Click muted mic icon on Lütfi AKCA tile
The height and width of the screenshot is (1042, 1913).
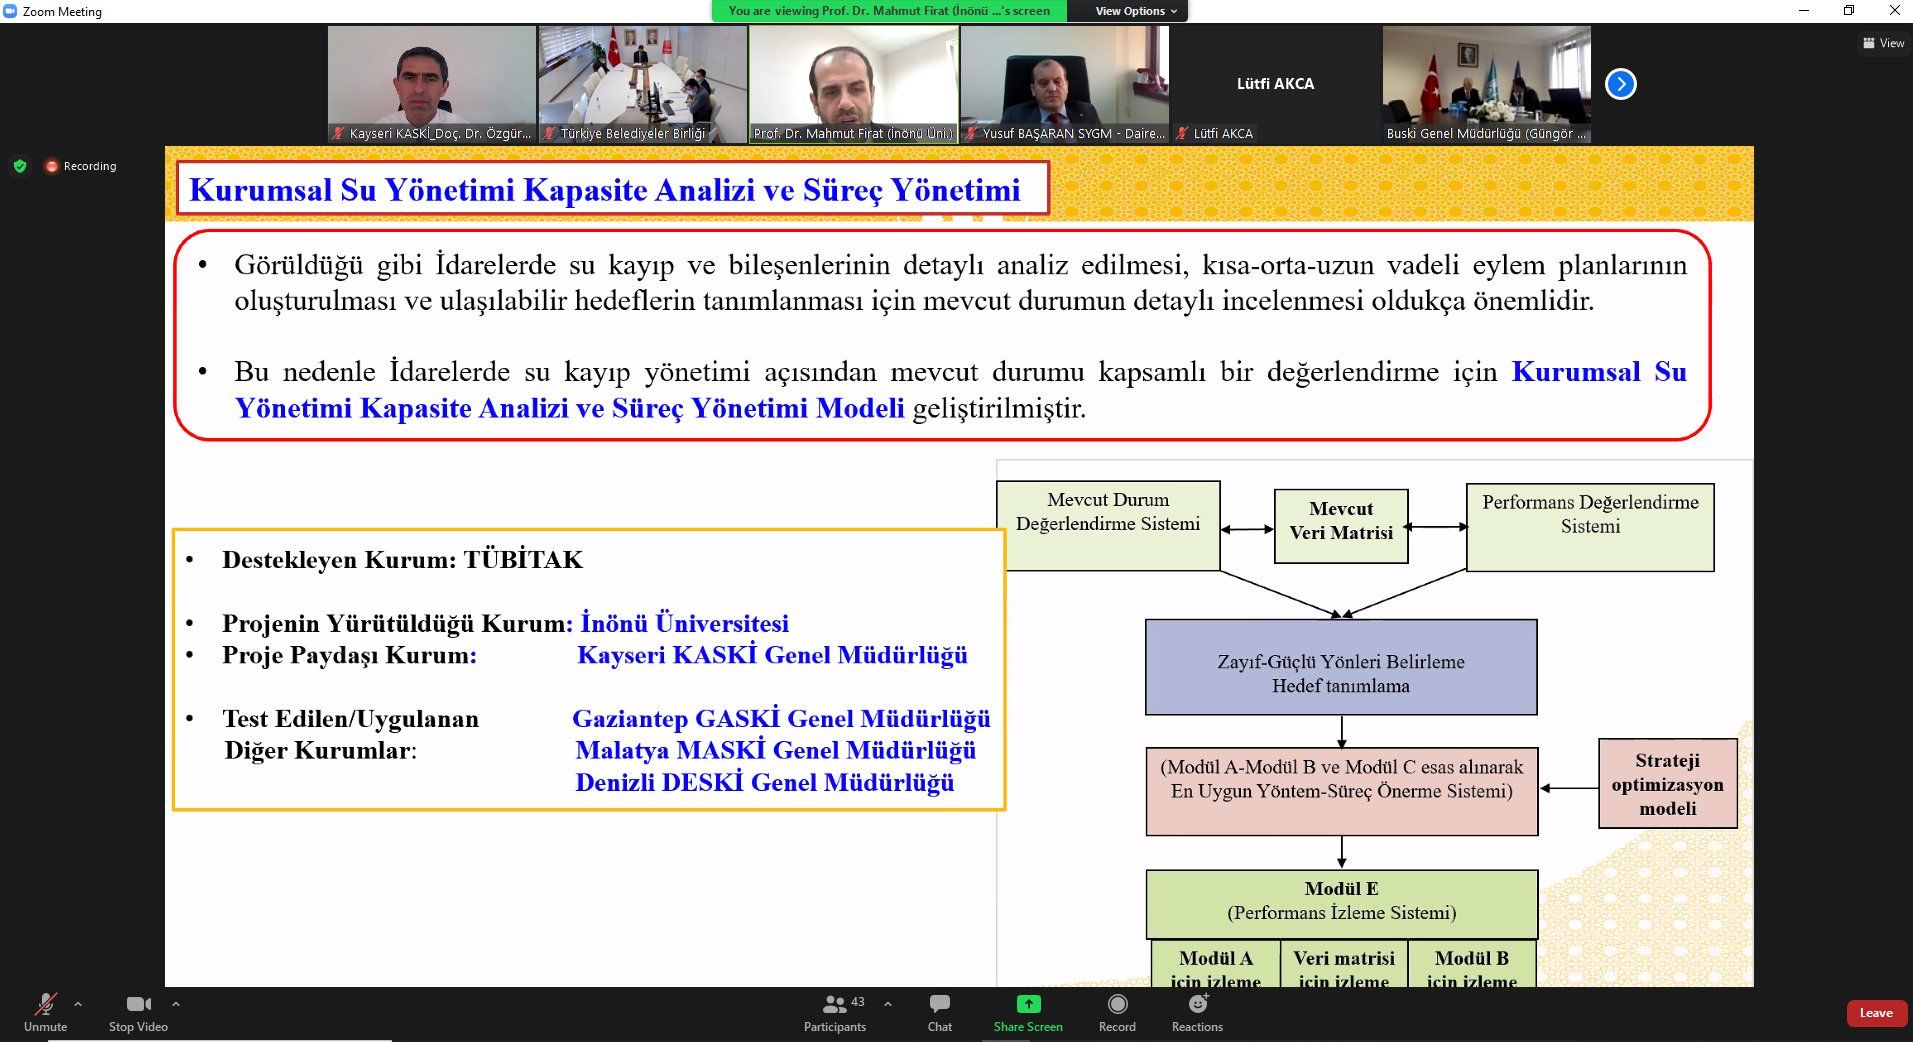pos(1182,133)
